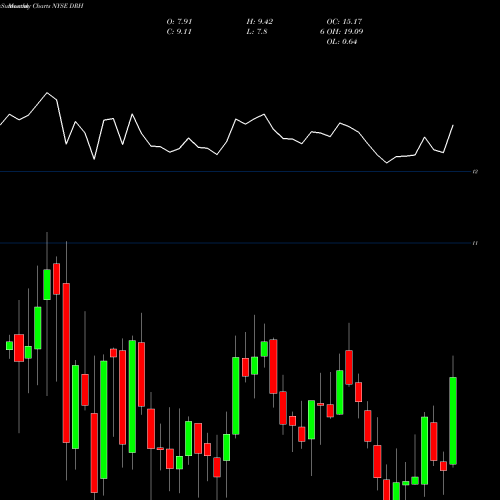
Task: Click the 'OC: 15.17' value
Action: pyautogui.click(x=344, y=22)
